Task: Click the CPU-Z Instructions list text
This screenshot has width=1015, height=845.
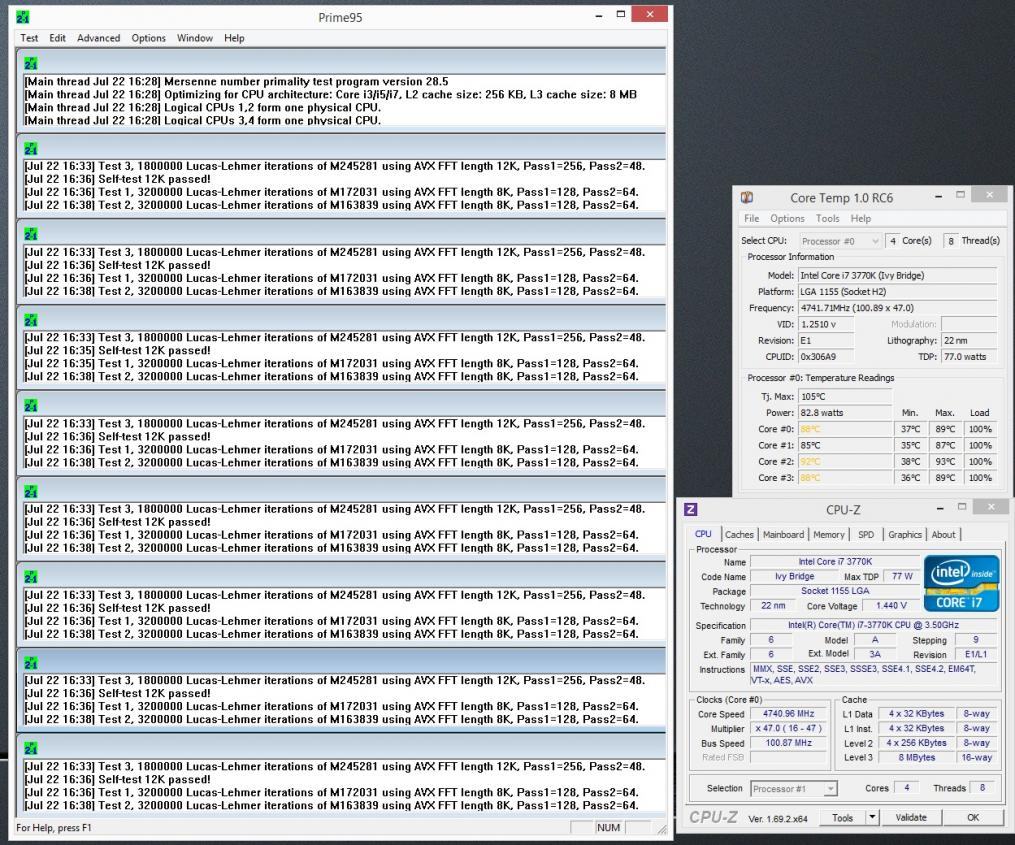Action: [873, 675]
